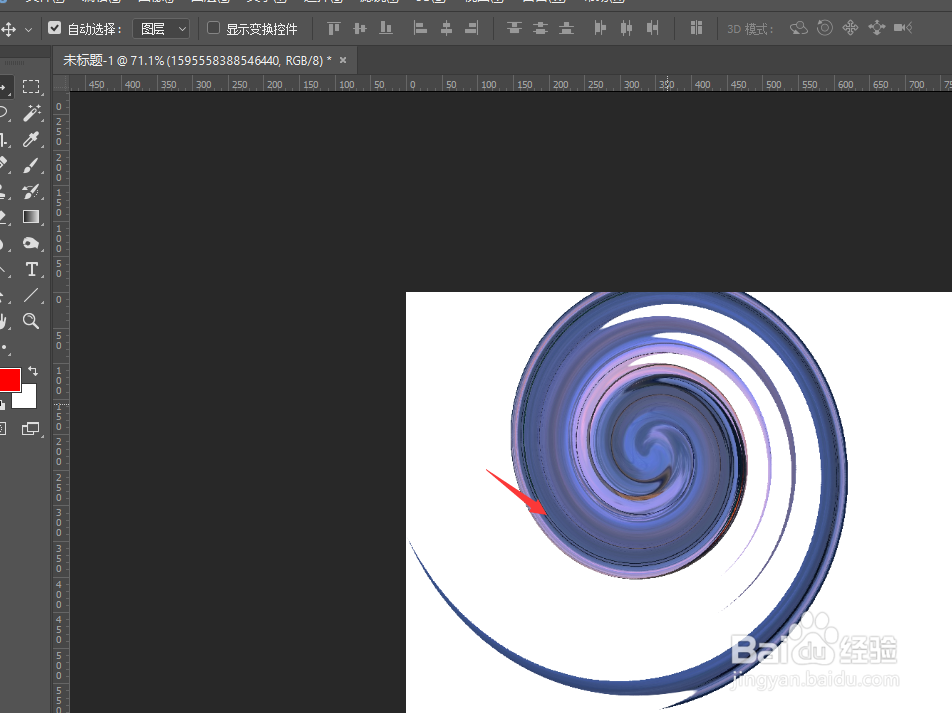
Task: Align vertical centers of layers
Action: tap(360, 28)
